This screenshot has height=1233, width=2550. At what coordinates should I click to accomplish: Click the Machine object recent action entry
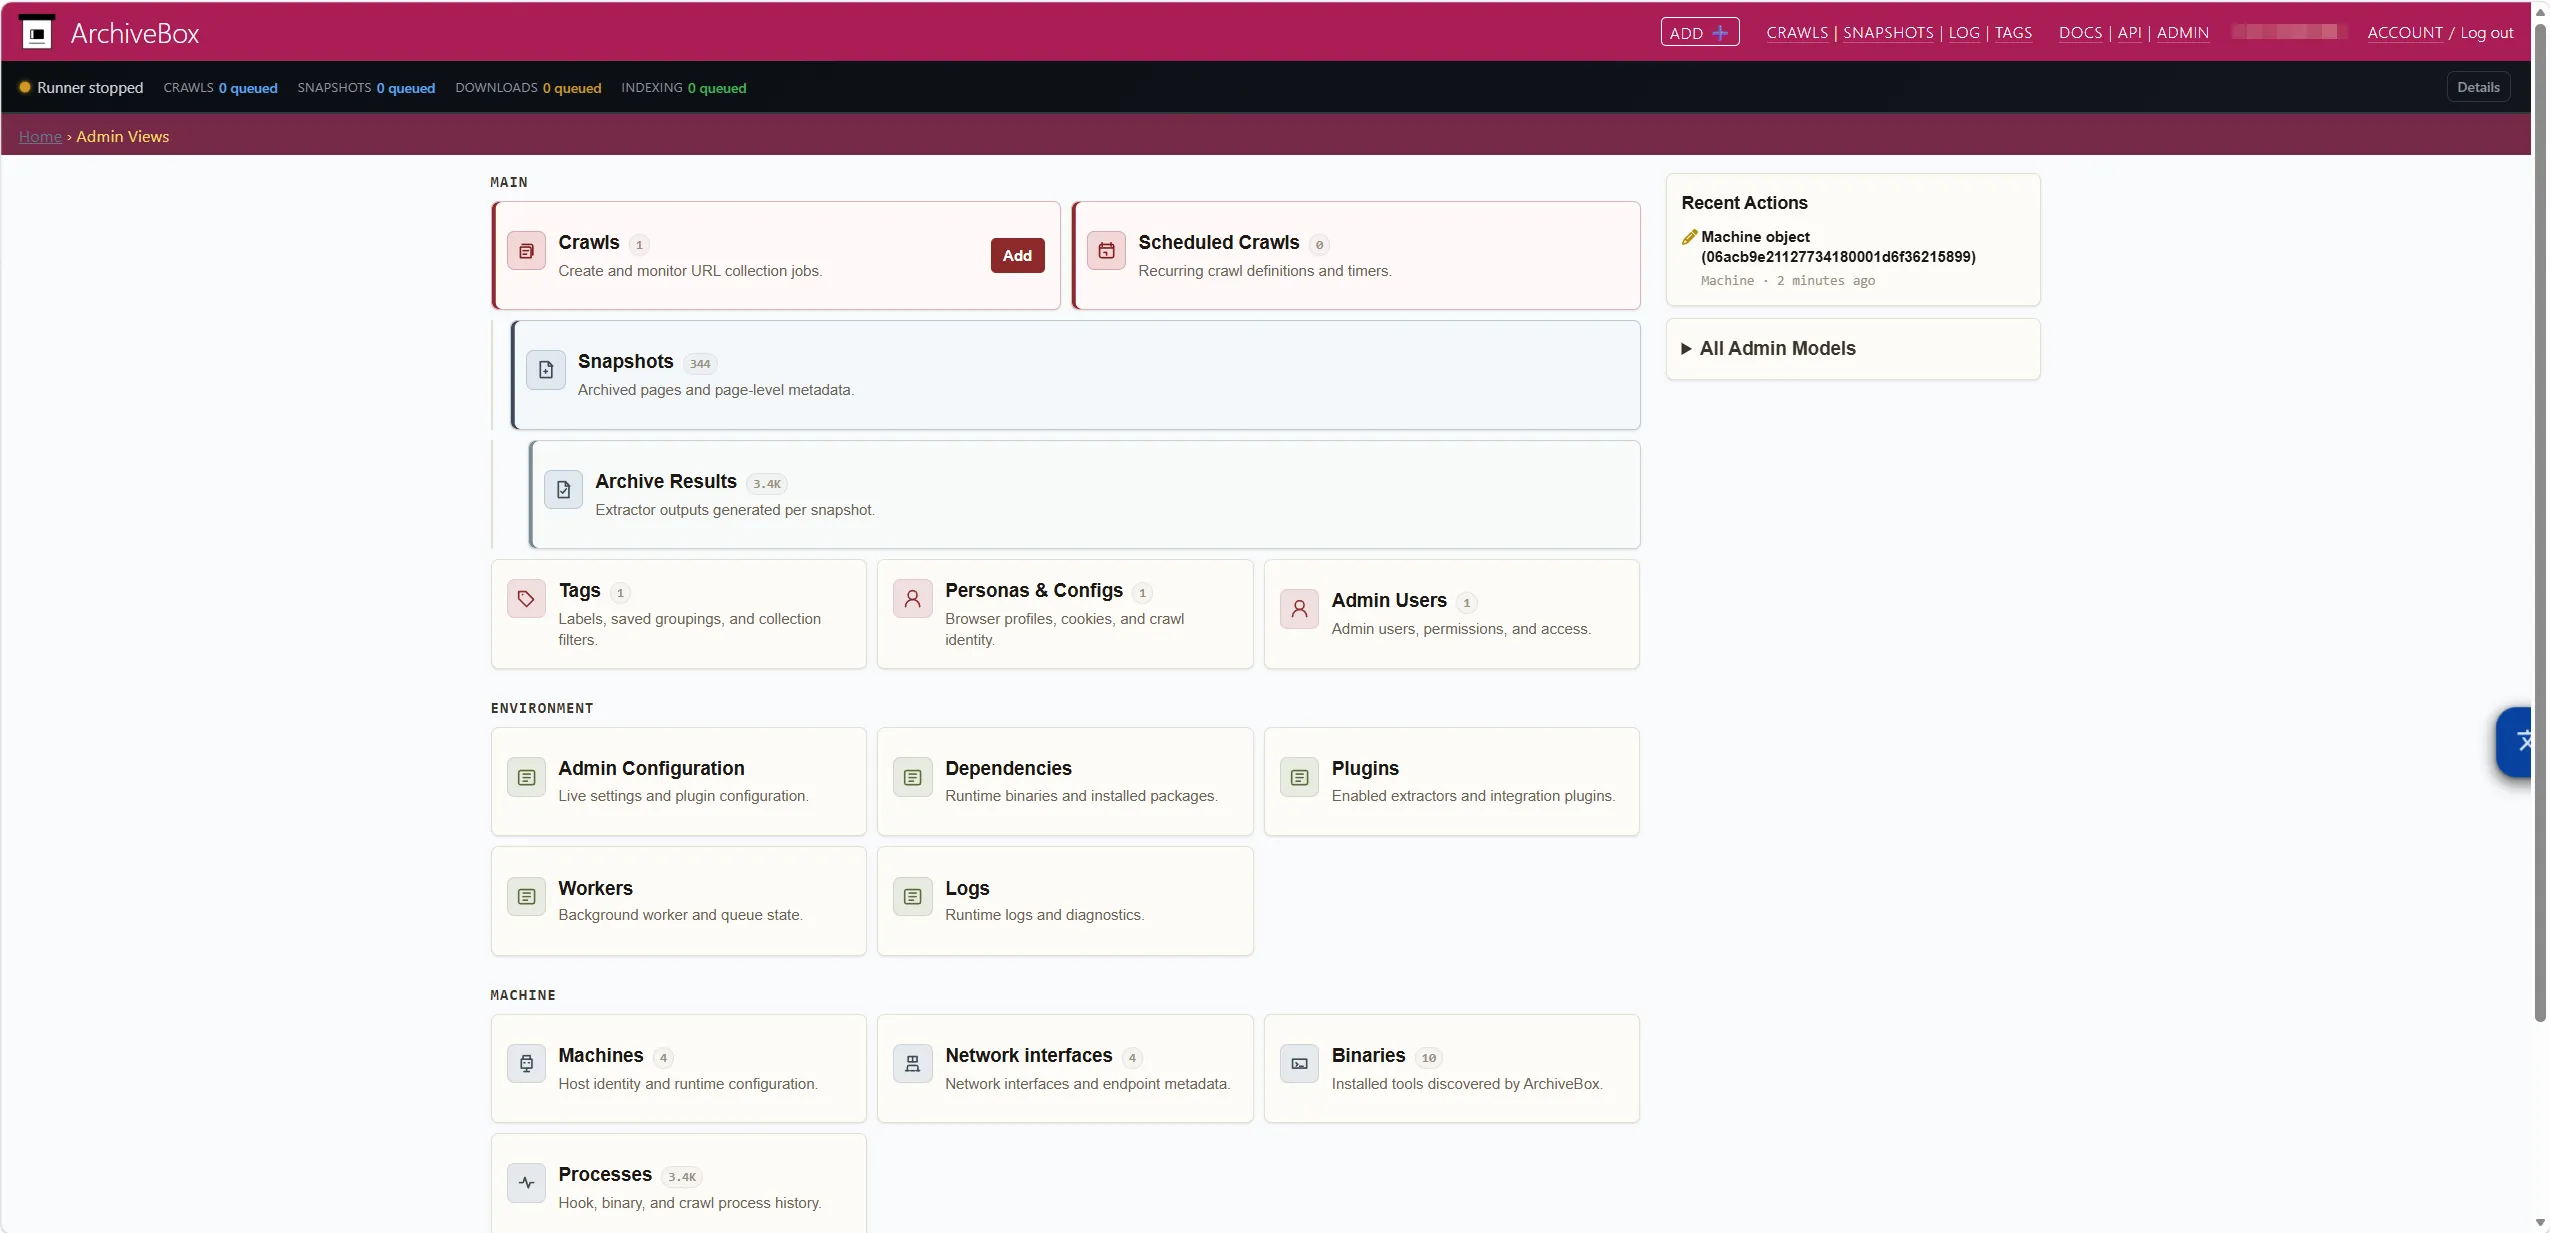[x=1838, y=247]
